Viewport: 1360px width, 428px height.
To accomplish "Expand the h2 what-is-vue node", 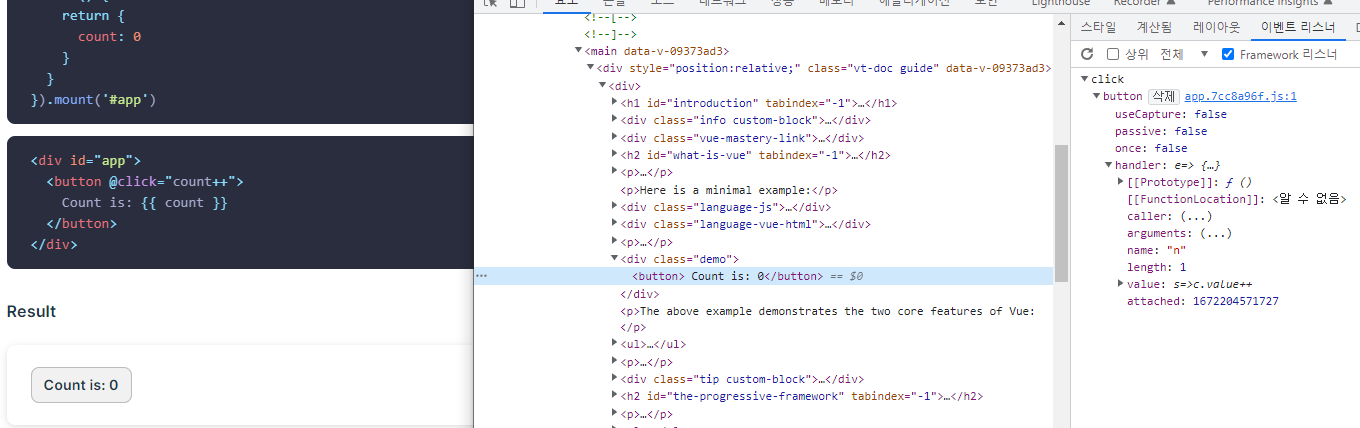I will (x=614, y=155).
